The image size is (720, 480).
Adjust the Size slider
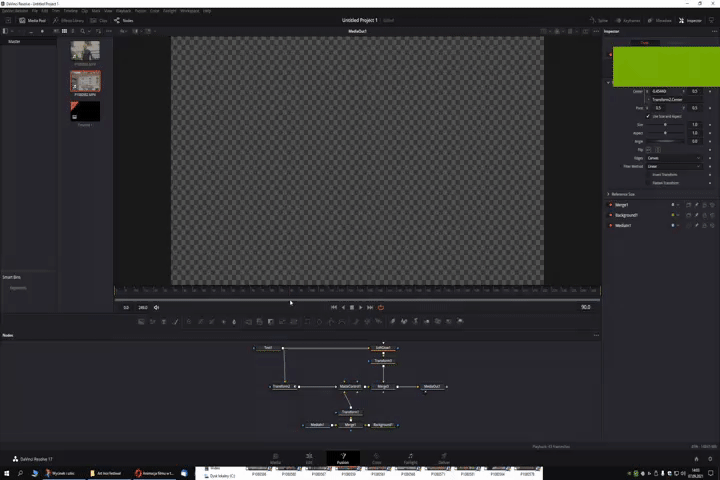tap(665, 124)
